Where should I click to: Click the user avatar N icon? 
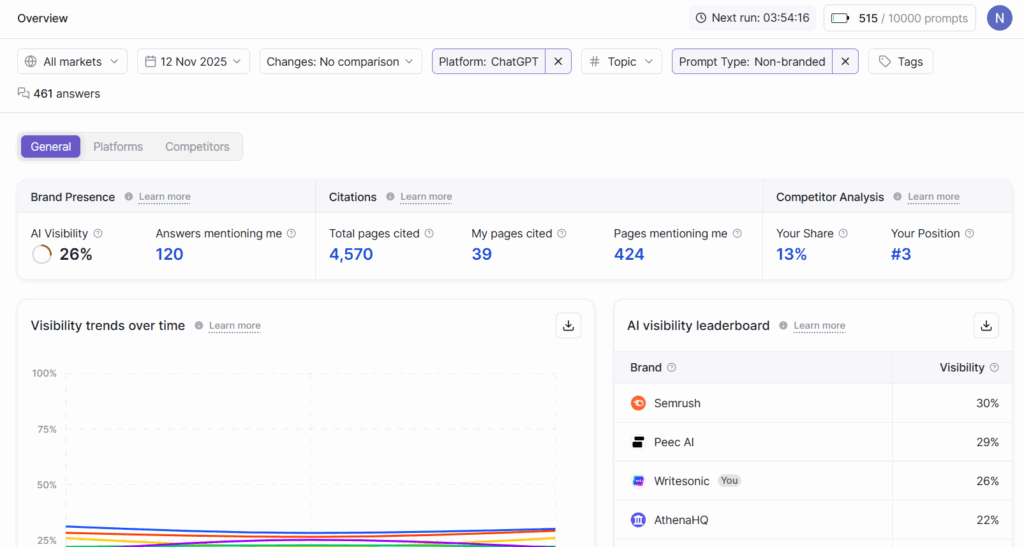999,18
